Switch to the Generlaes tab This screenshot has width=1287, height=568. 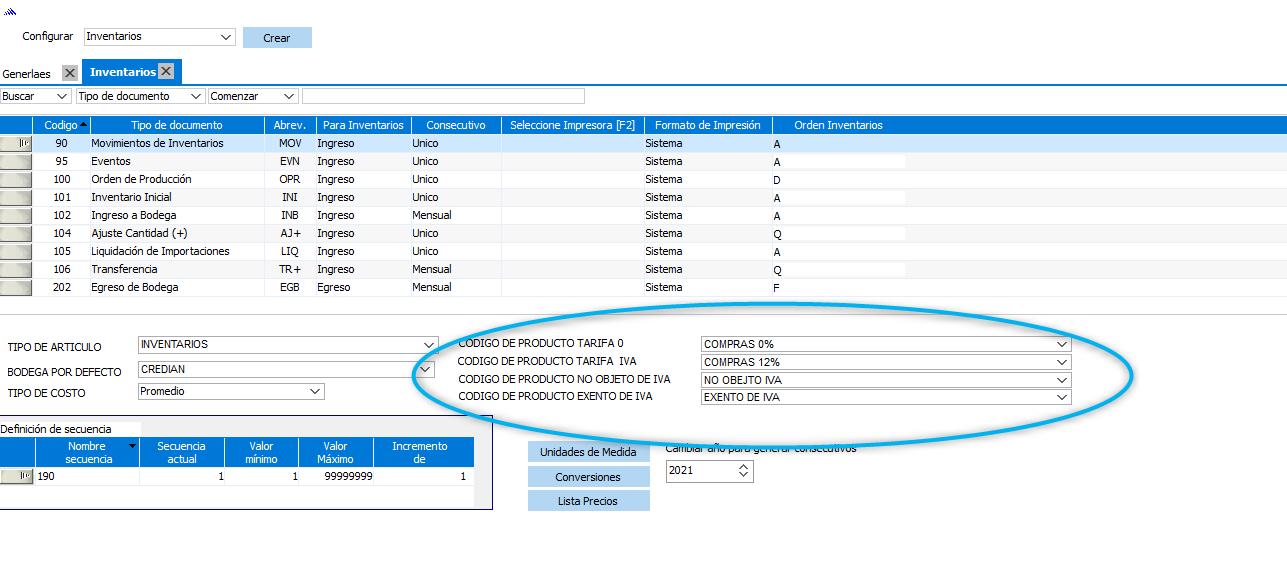[27, 74]
